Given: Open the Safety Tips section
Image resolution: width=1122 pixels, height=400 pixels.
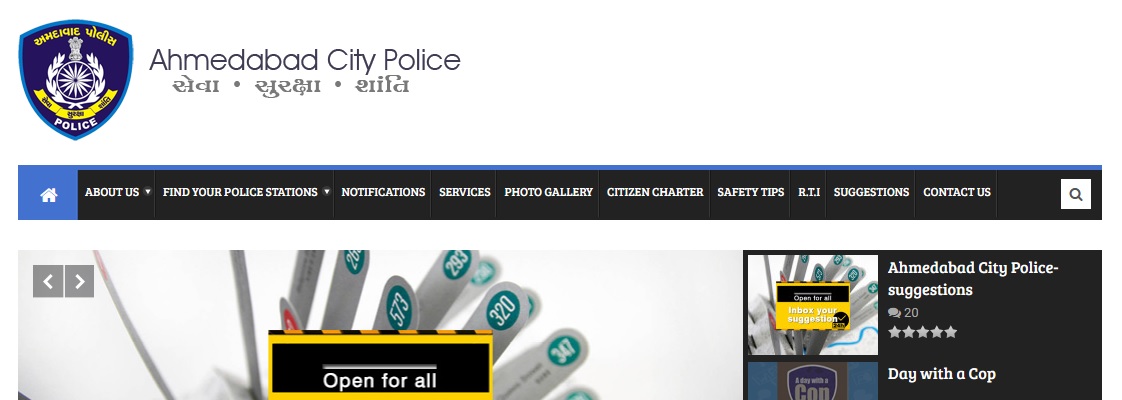Looking at the screenshot, I should (750, 192).
